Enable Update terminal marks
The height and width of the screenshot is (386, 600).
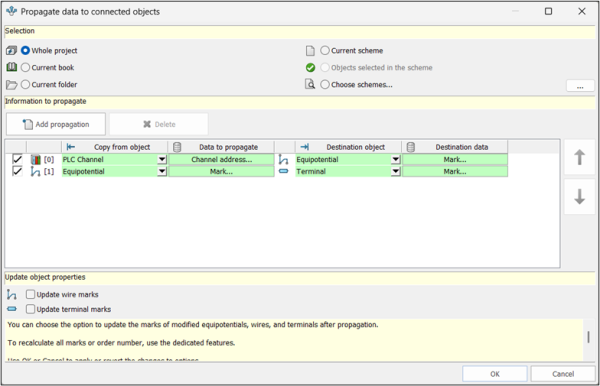[x=30, y=309]
